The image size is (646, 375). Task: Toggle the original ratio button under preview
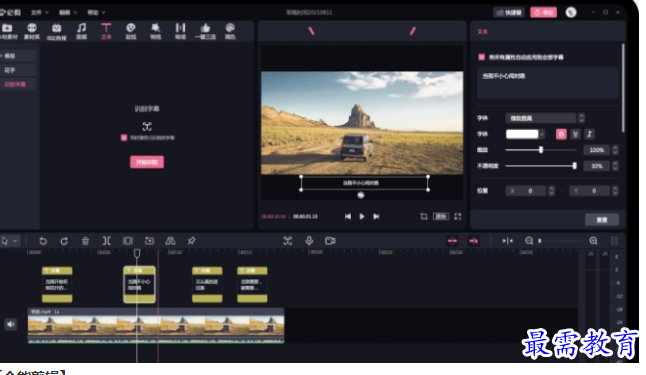pyautogui.click(x=441, y=217)
